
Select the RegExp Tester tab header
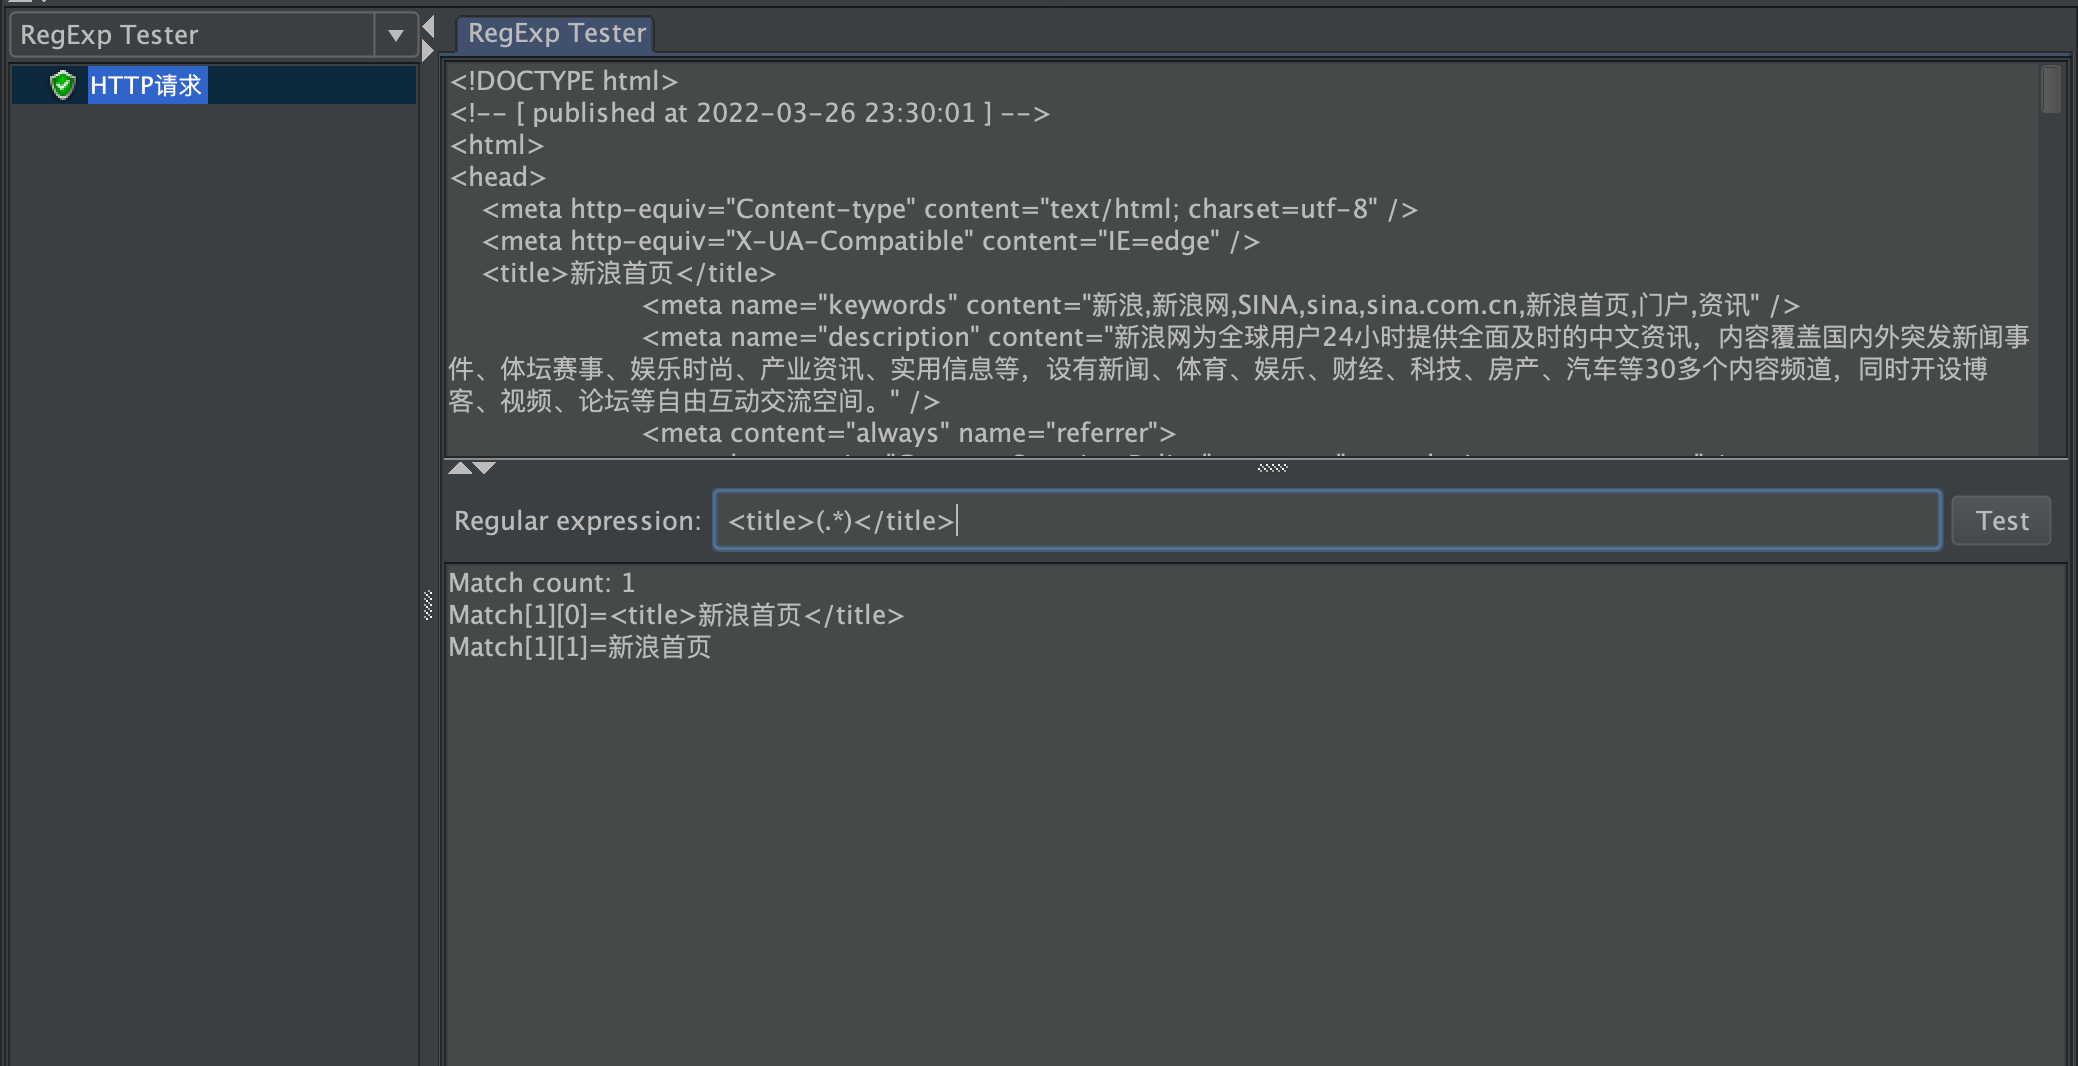click(556, 33)
